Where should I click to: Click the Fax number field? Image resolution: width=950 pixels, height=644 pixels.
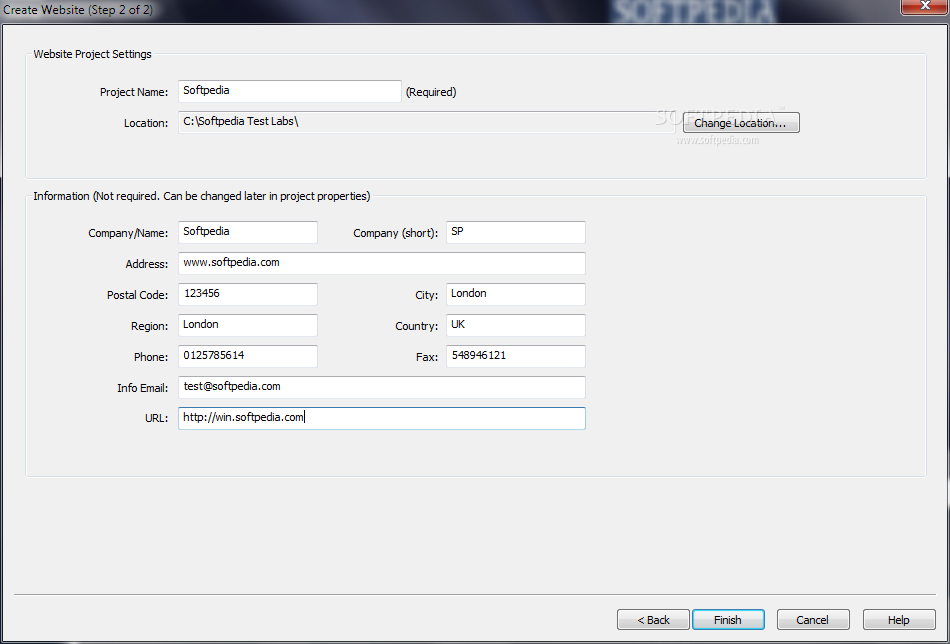[x=516, y=356]
